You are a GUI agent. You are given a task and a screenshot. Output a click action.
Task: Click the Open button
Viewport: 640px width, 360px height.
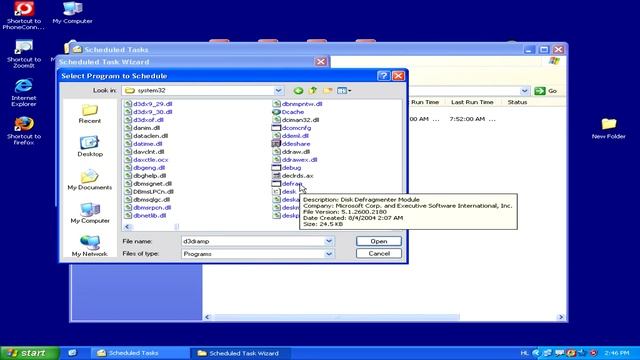coord(379,241)
